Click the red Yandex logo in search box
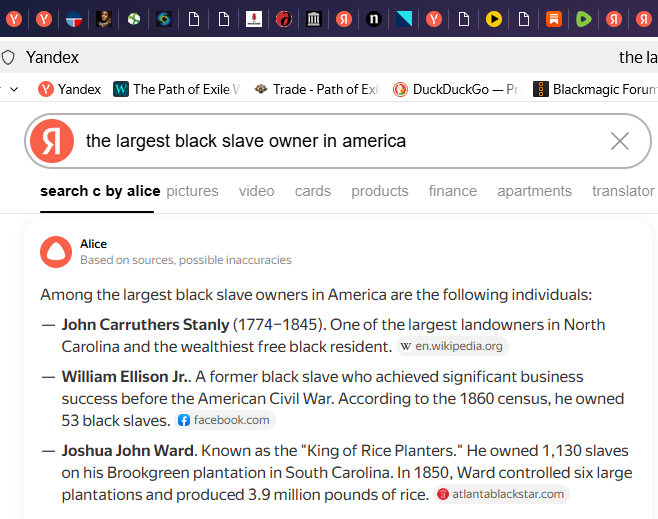 coord(52,141)
